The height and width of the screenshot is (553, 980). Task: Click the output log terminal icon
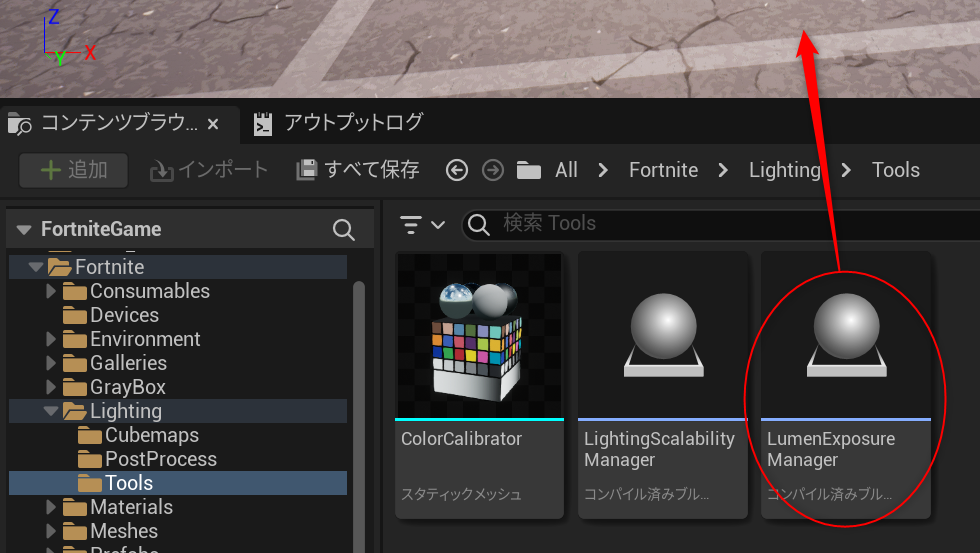tap(263, 124)
